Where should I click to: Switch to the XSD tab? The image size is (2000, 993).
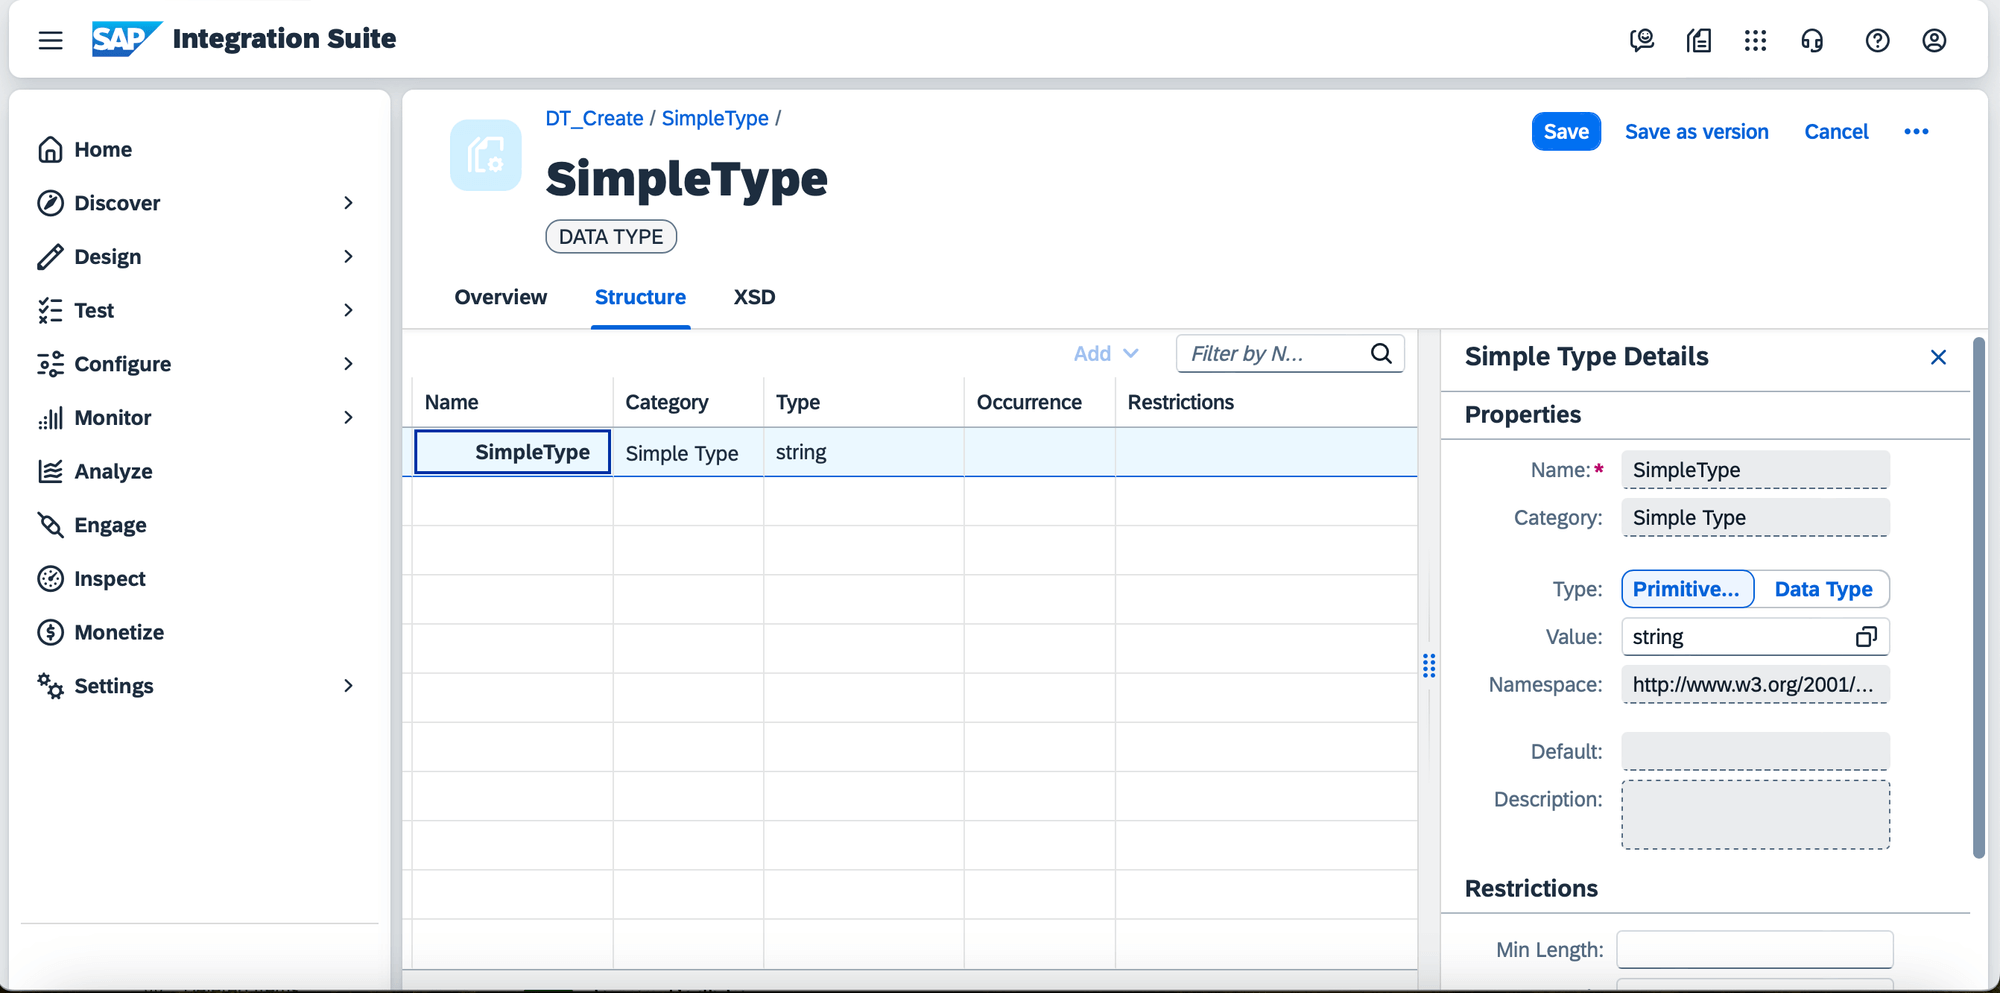click(753, 297)
